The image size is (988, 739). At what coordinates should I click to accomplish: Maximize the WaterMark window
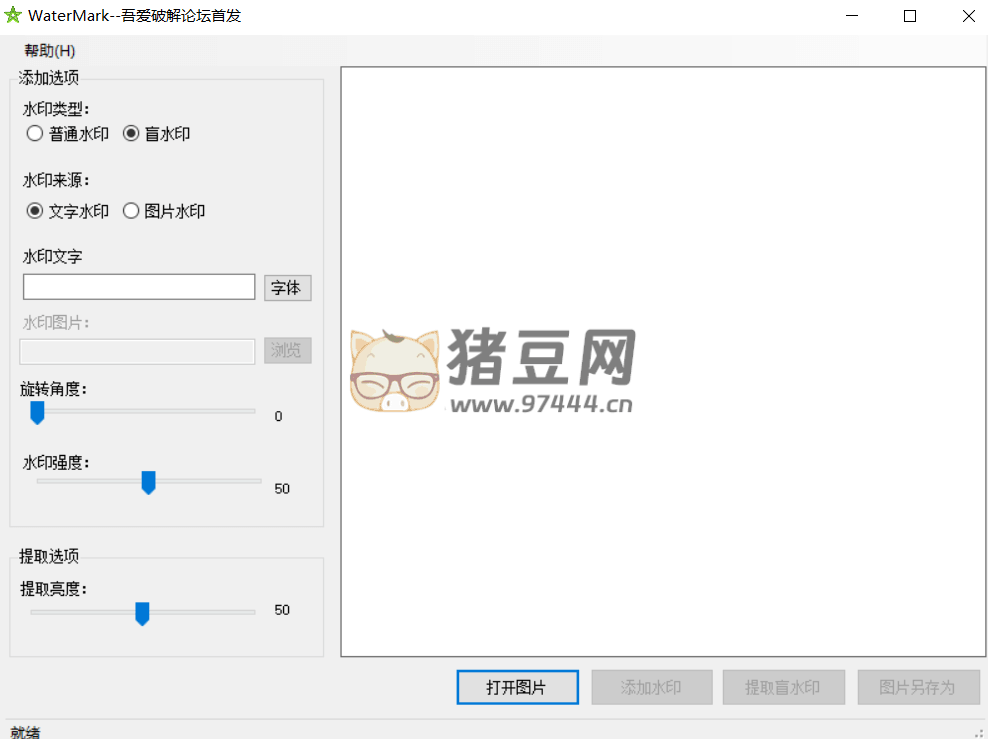click(x=910, y=16)
